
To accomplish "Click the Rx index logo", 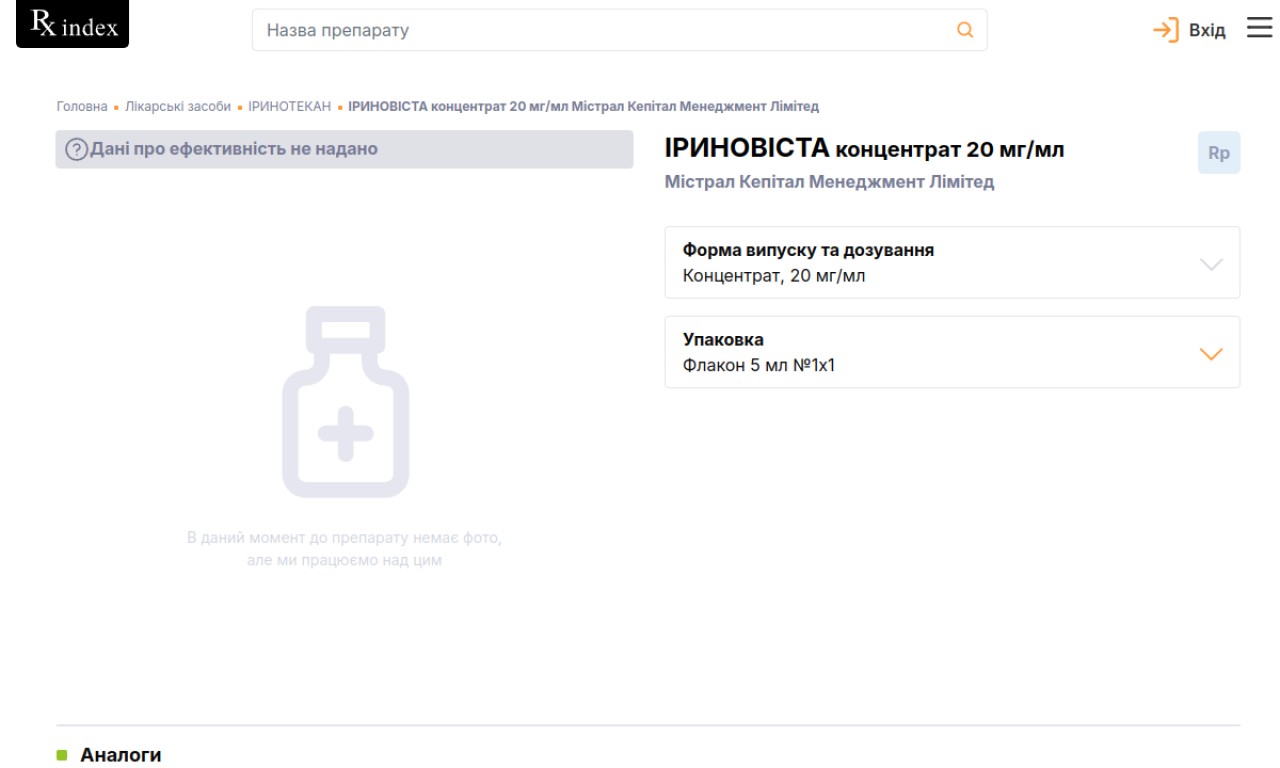I will 73,25.
